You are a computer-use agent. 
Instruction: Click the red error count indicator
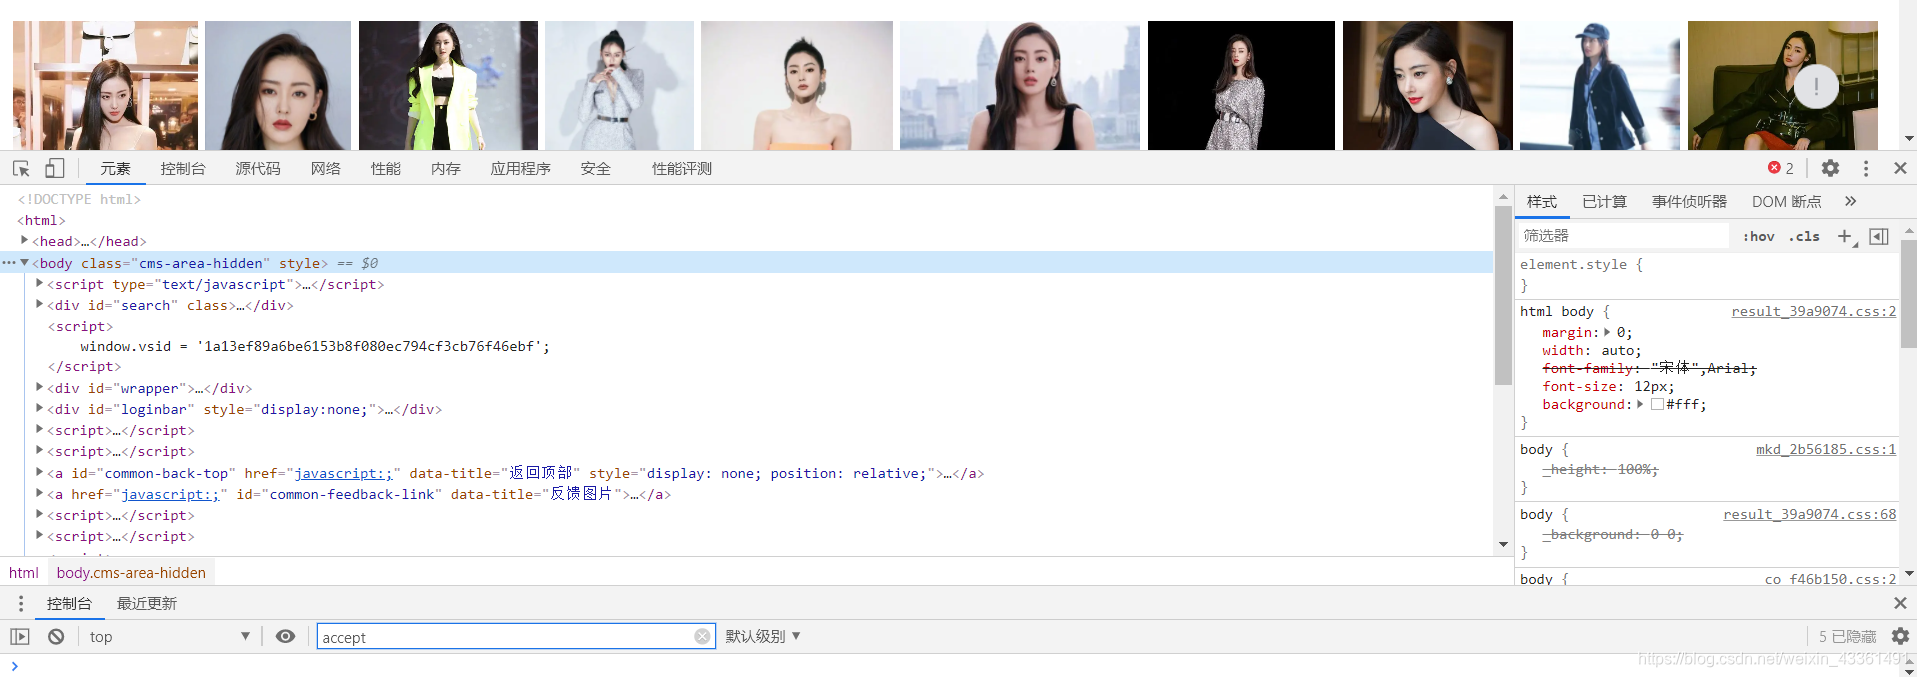pos(1781,168)
